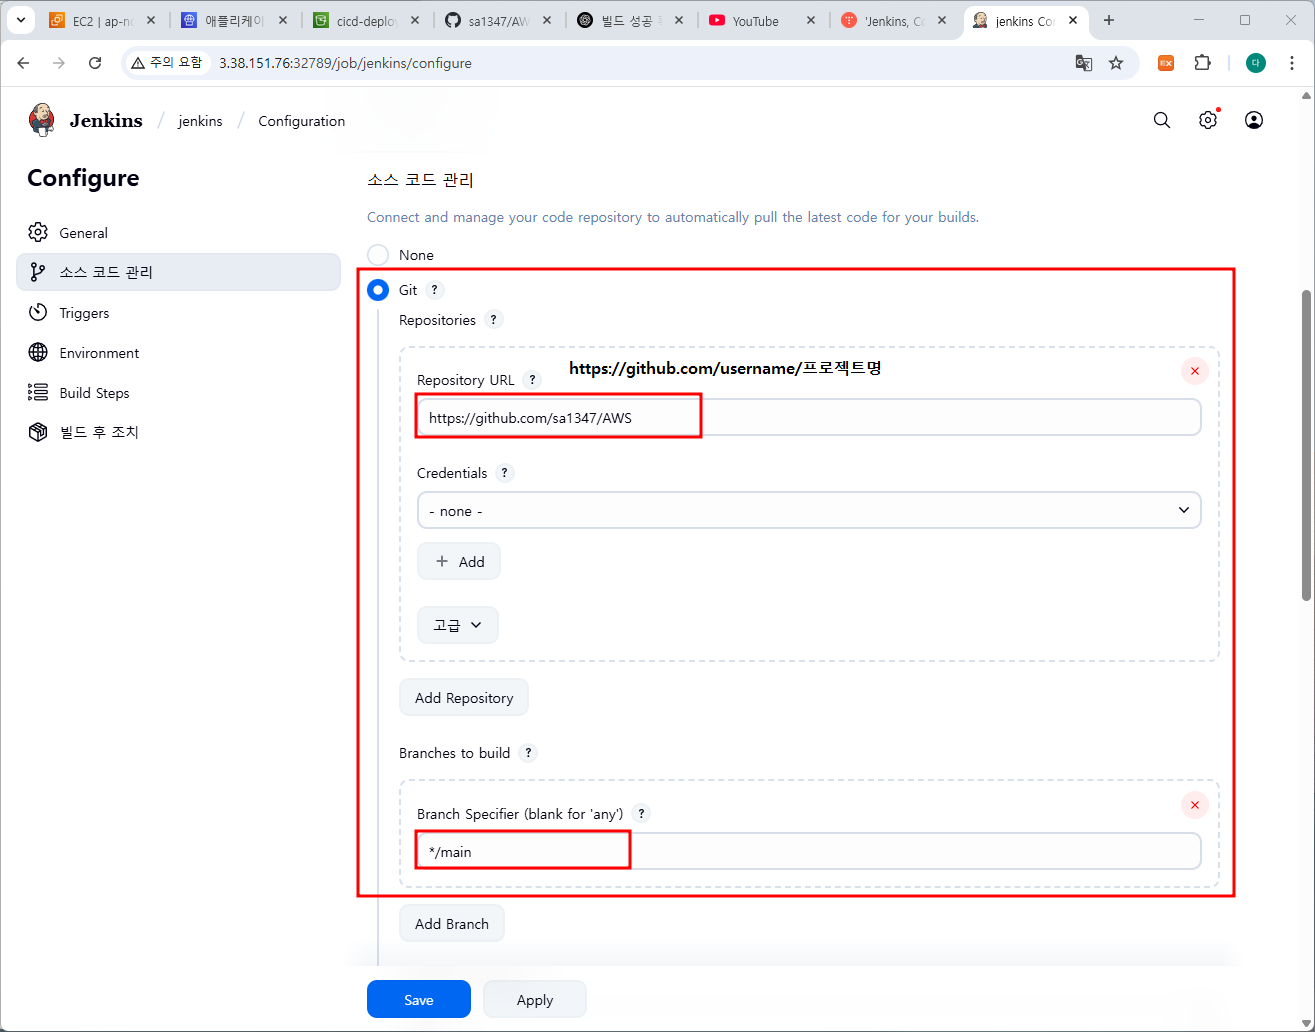
Task: Go to 빌드 후 조치 section in sidebar
Action: 178,432
